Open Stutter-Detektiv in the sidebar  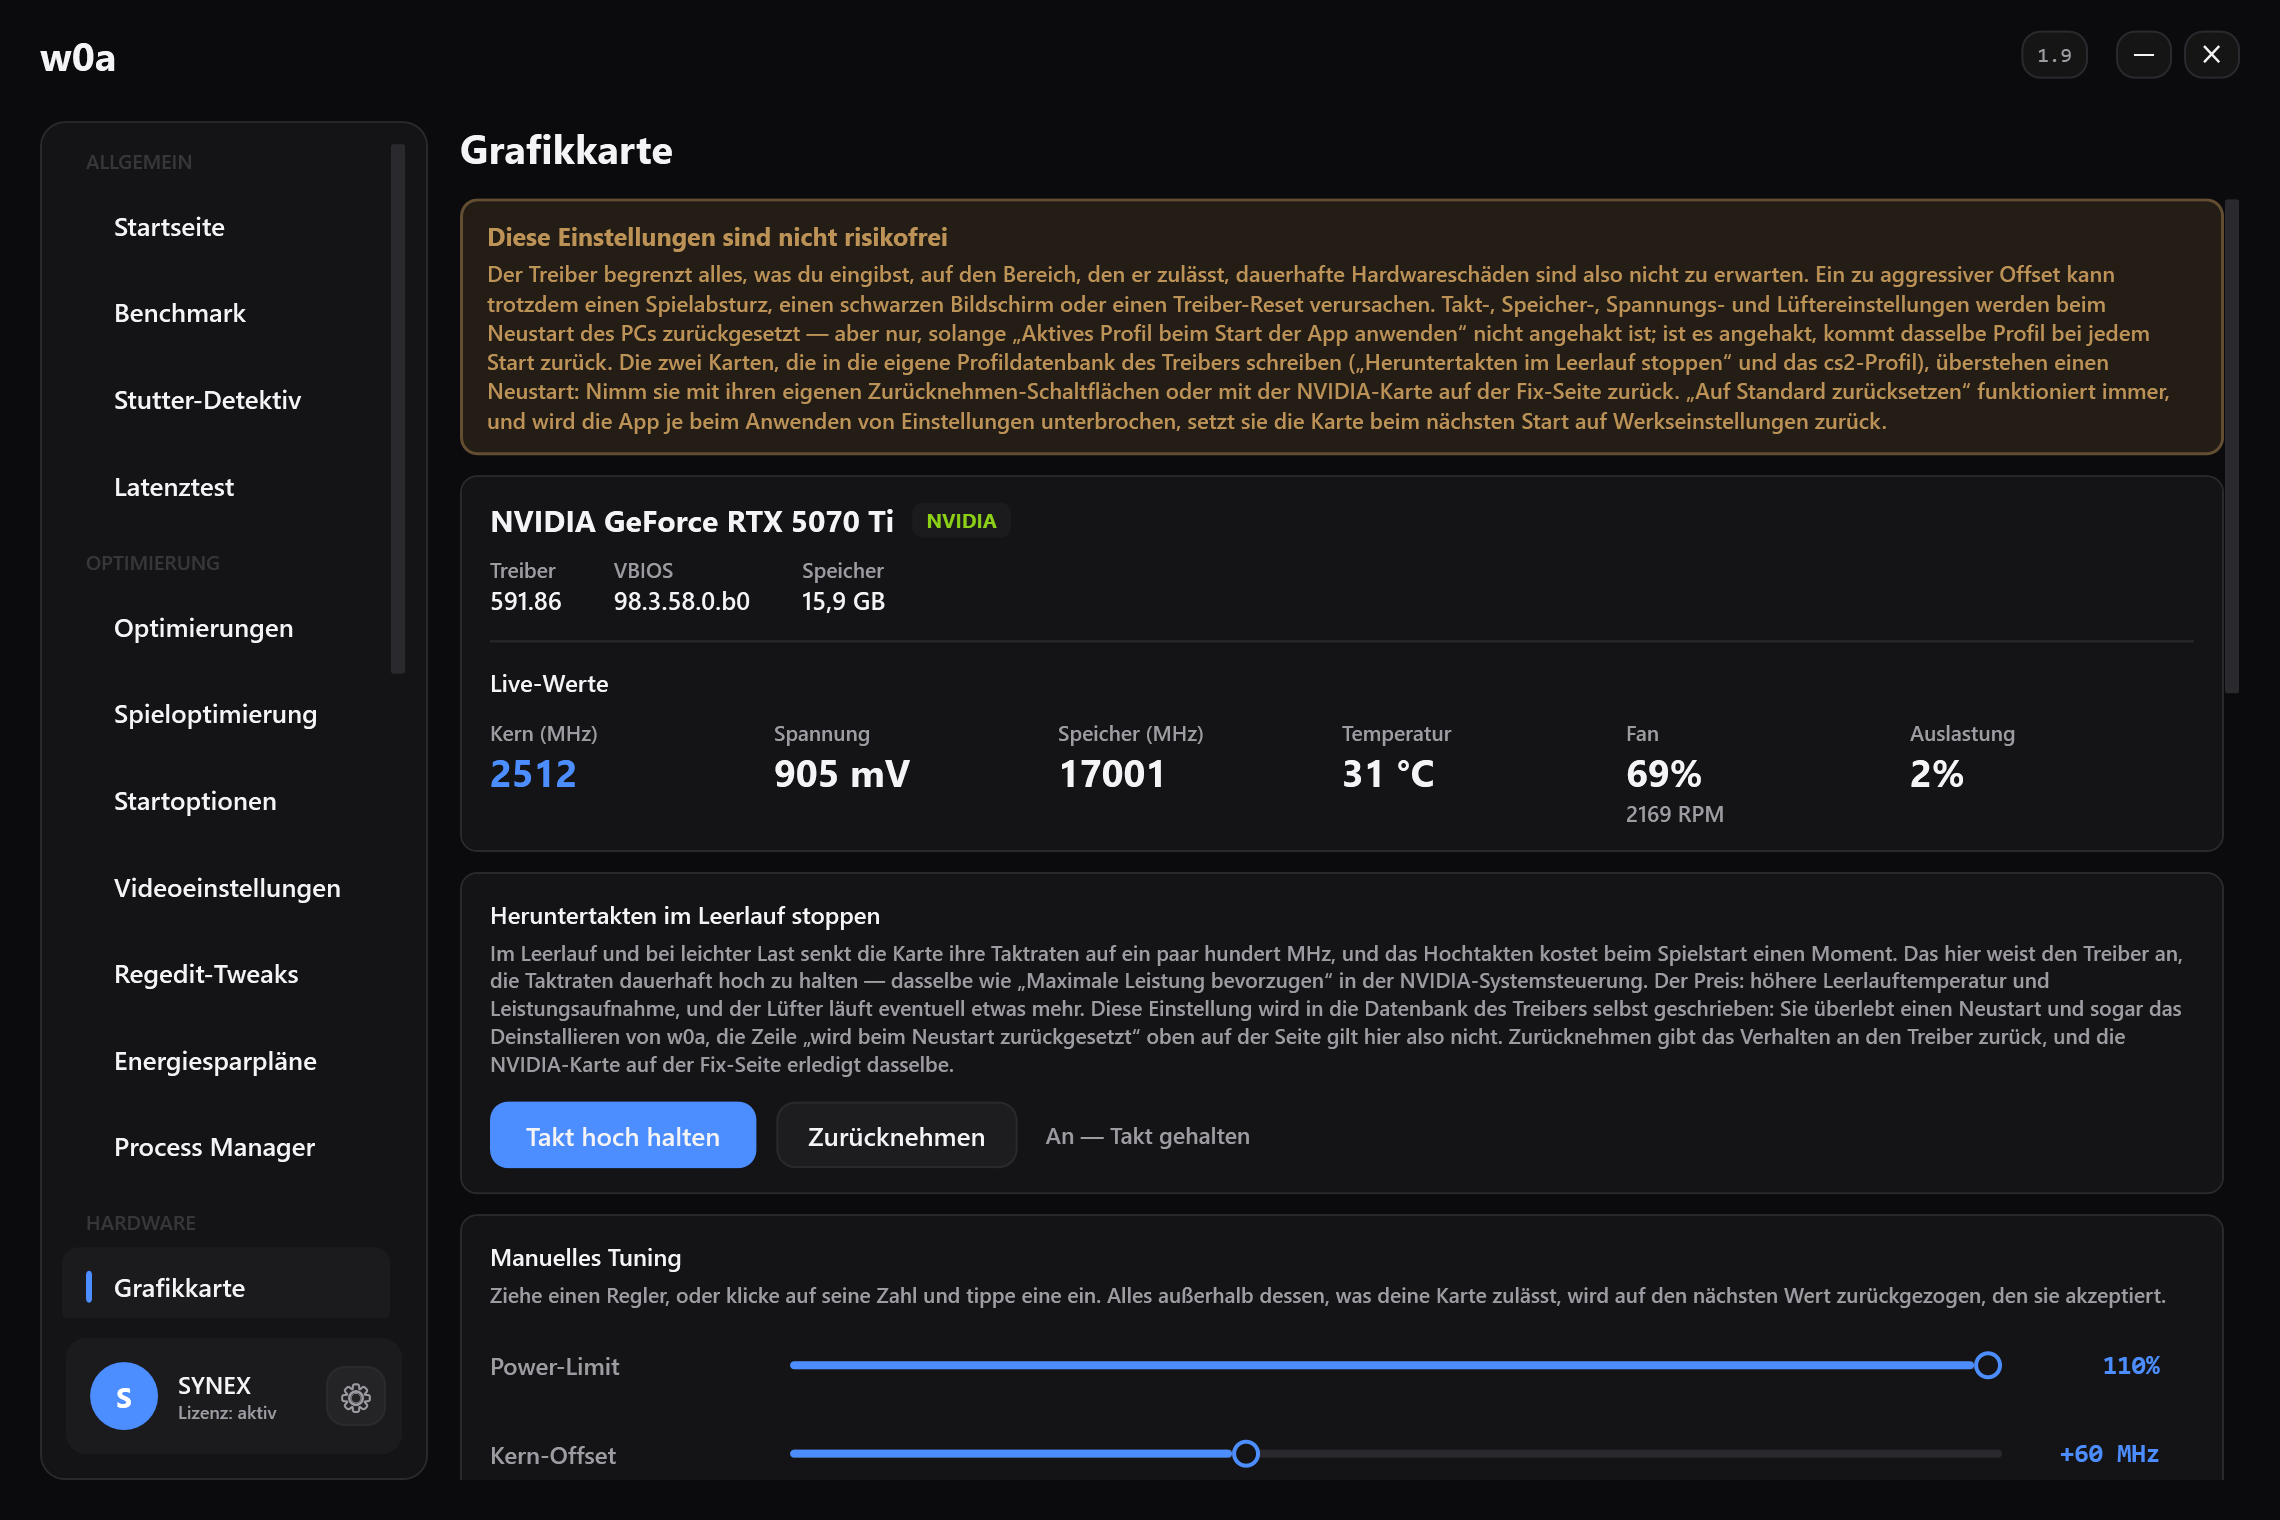[226, 400]
